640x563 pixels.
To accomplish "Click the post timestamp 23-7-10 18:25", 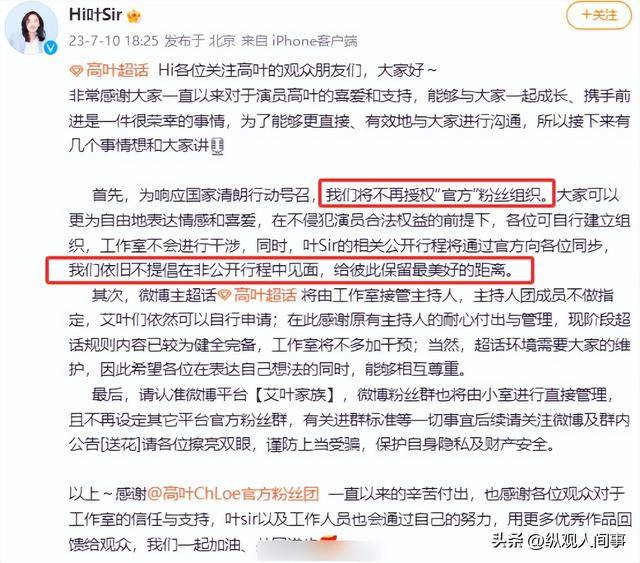I will tap(113, 41).
